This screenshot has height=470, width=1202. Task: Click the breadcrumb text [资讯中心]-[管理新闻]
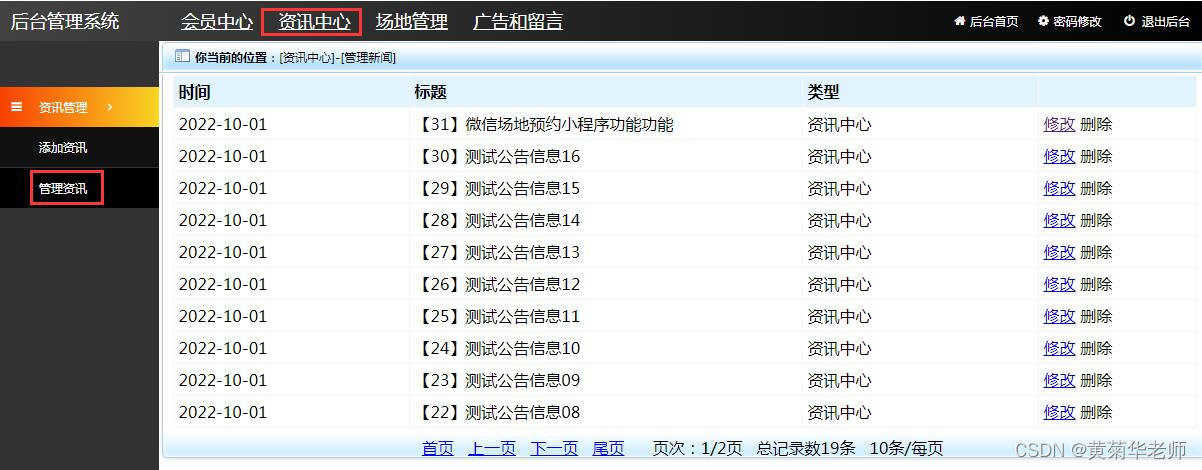click(x=338, y=57)
